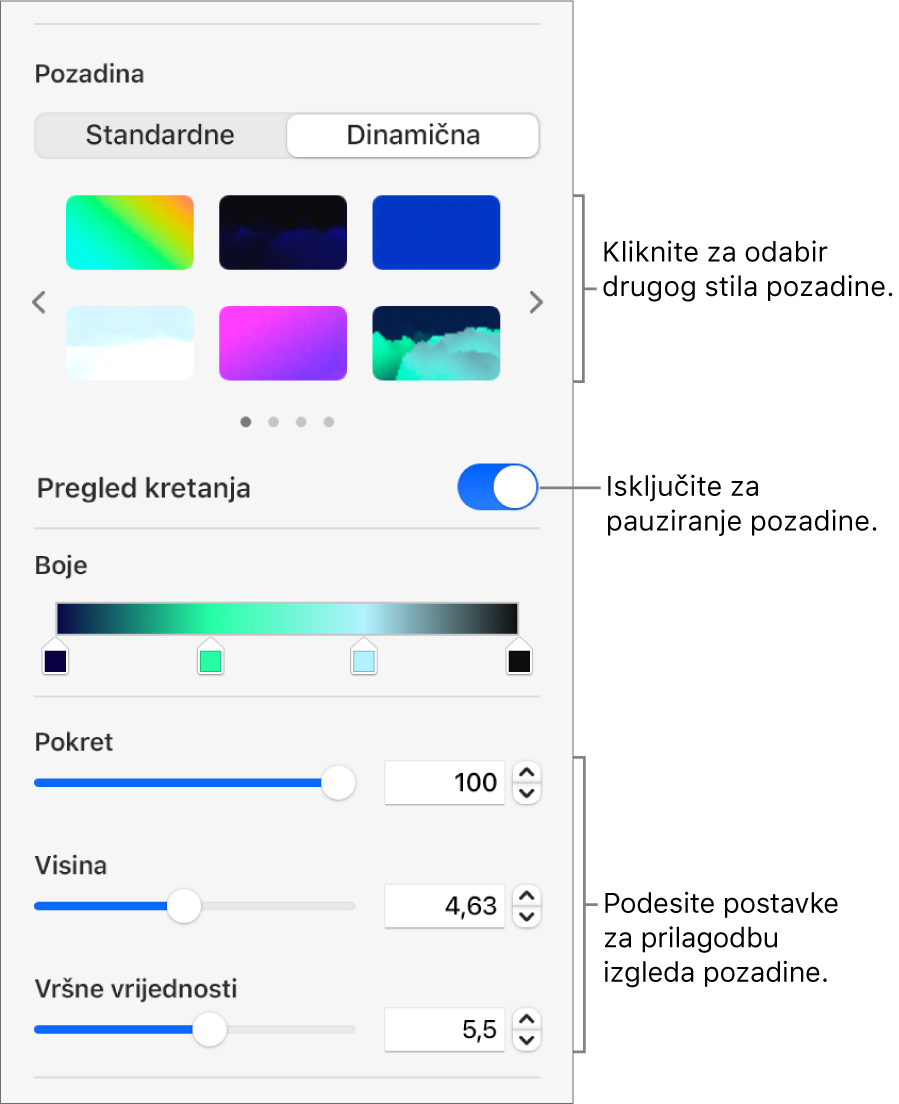Decrease the Visina value with stepper down
Viewport: 899px width, 1104px height.
pyautogui.click(x=527, y=917)
